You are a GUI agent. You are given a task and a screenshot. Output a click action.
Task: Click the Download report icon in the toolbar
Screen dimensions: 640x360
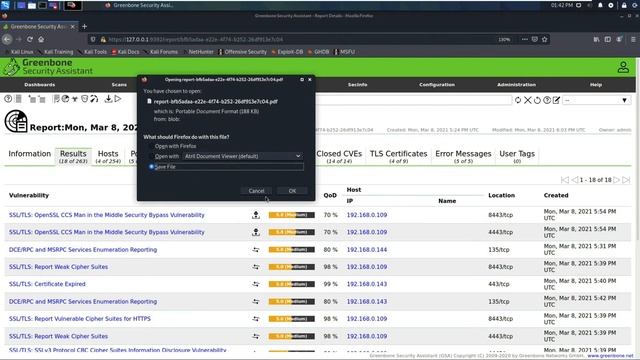point(108,99)
